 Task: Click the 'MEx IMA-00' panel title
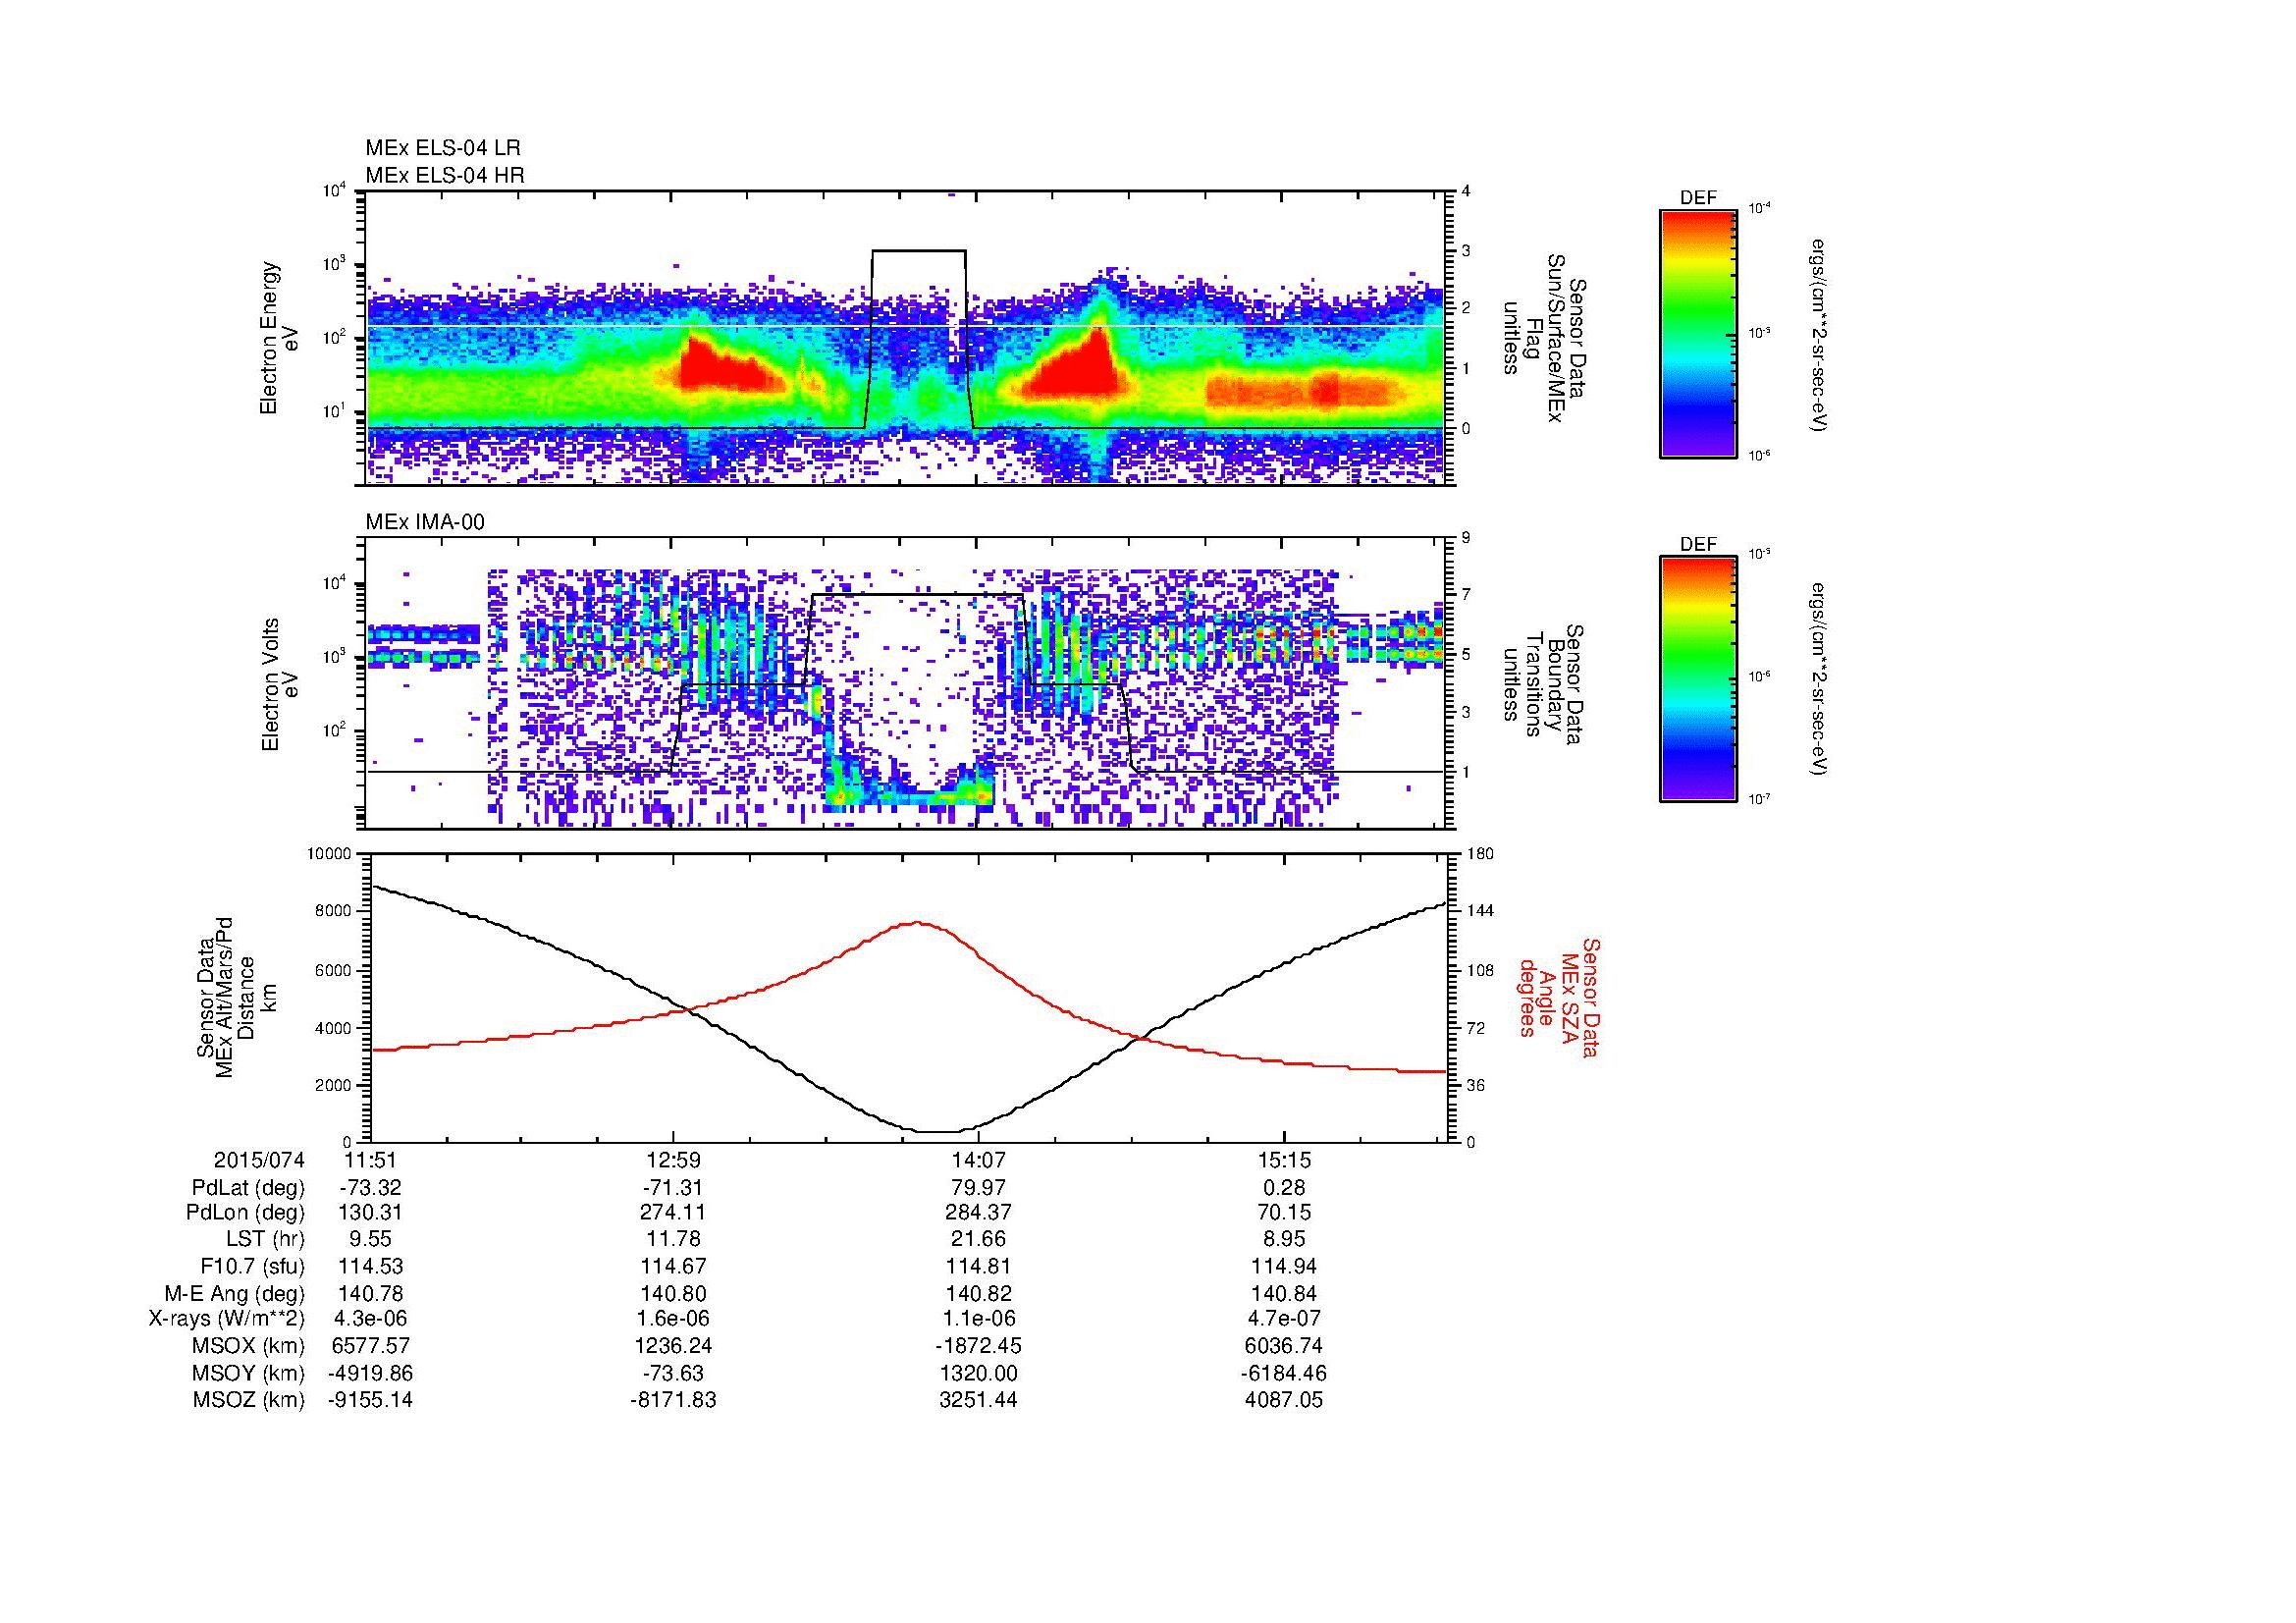point(425,522)
